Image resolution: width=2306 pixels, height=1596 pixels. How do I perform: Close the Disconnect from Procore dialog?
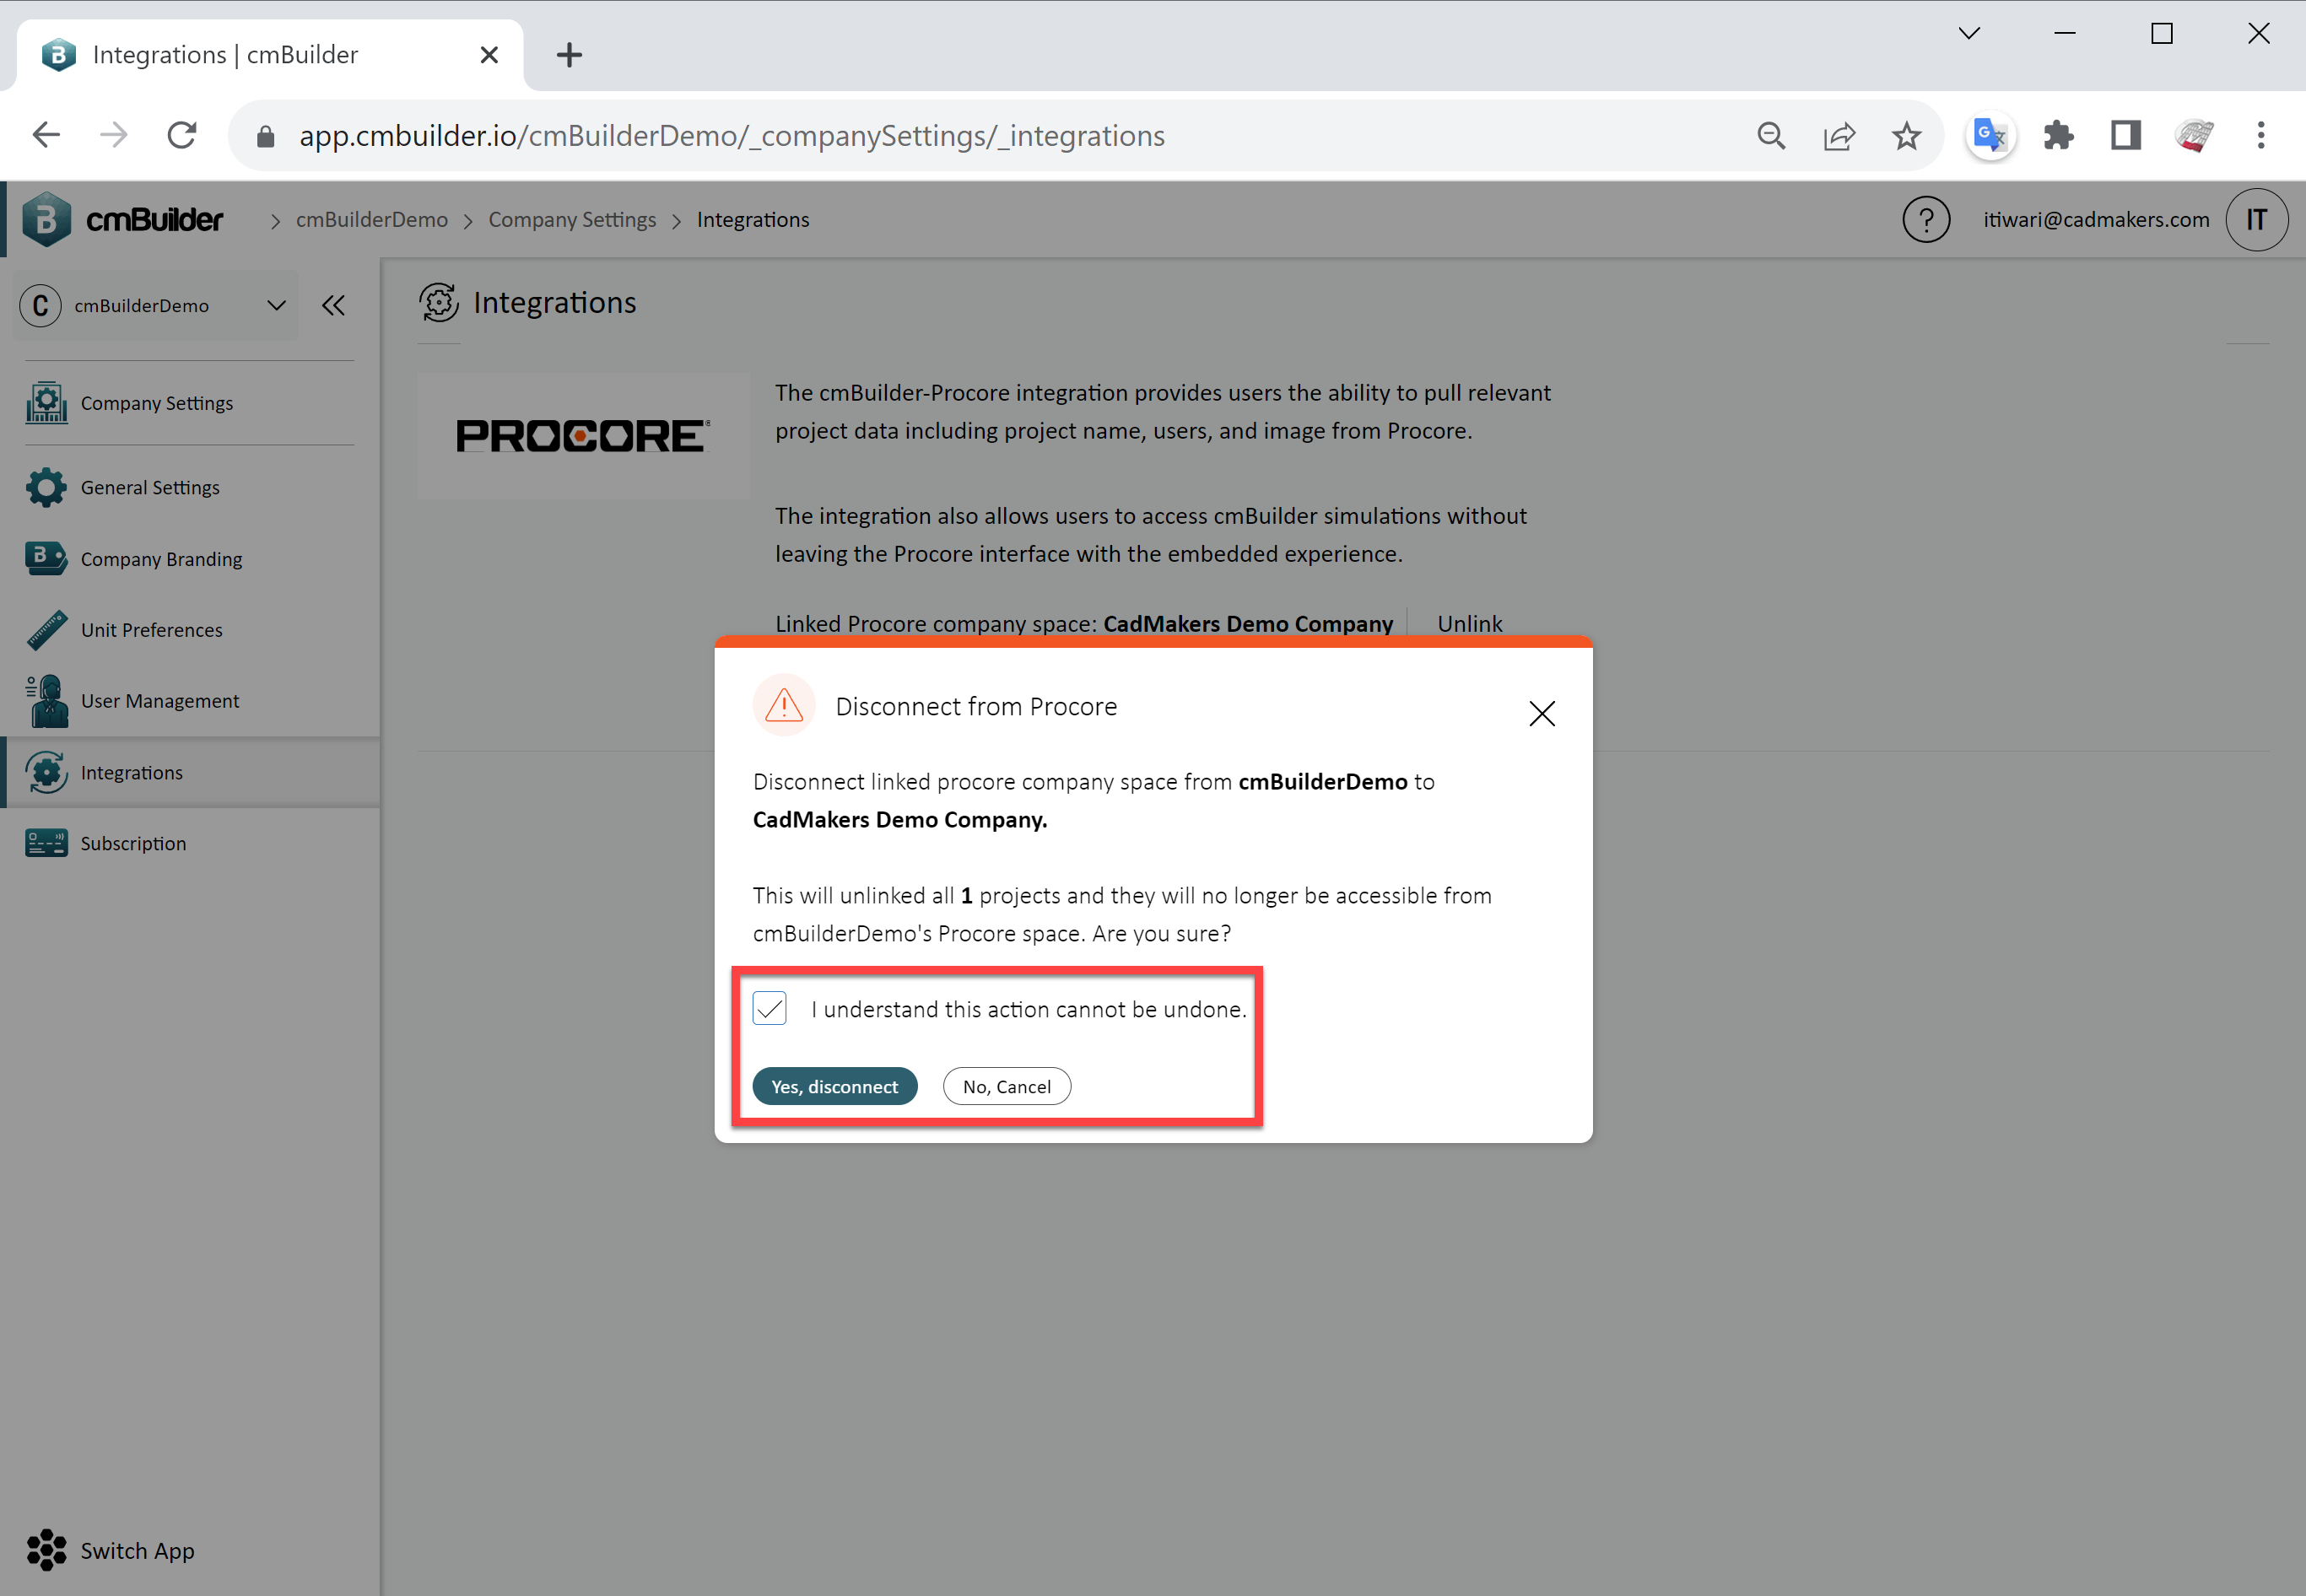click(x=1541, y=713)
